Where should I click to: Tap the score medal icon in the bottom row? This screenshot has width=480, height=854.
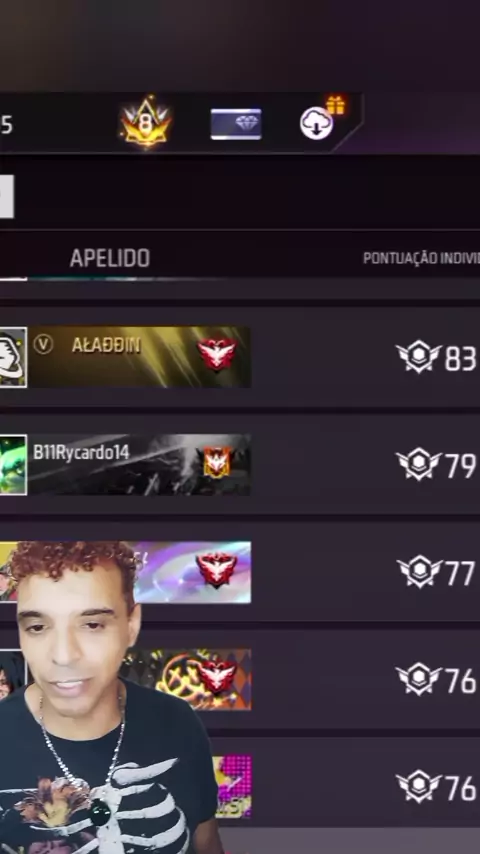[x=418, y=786]
